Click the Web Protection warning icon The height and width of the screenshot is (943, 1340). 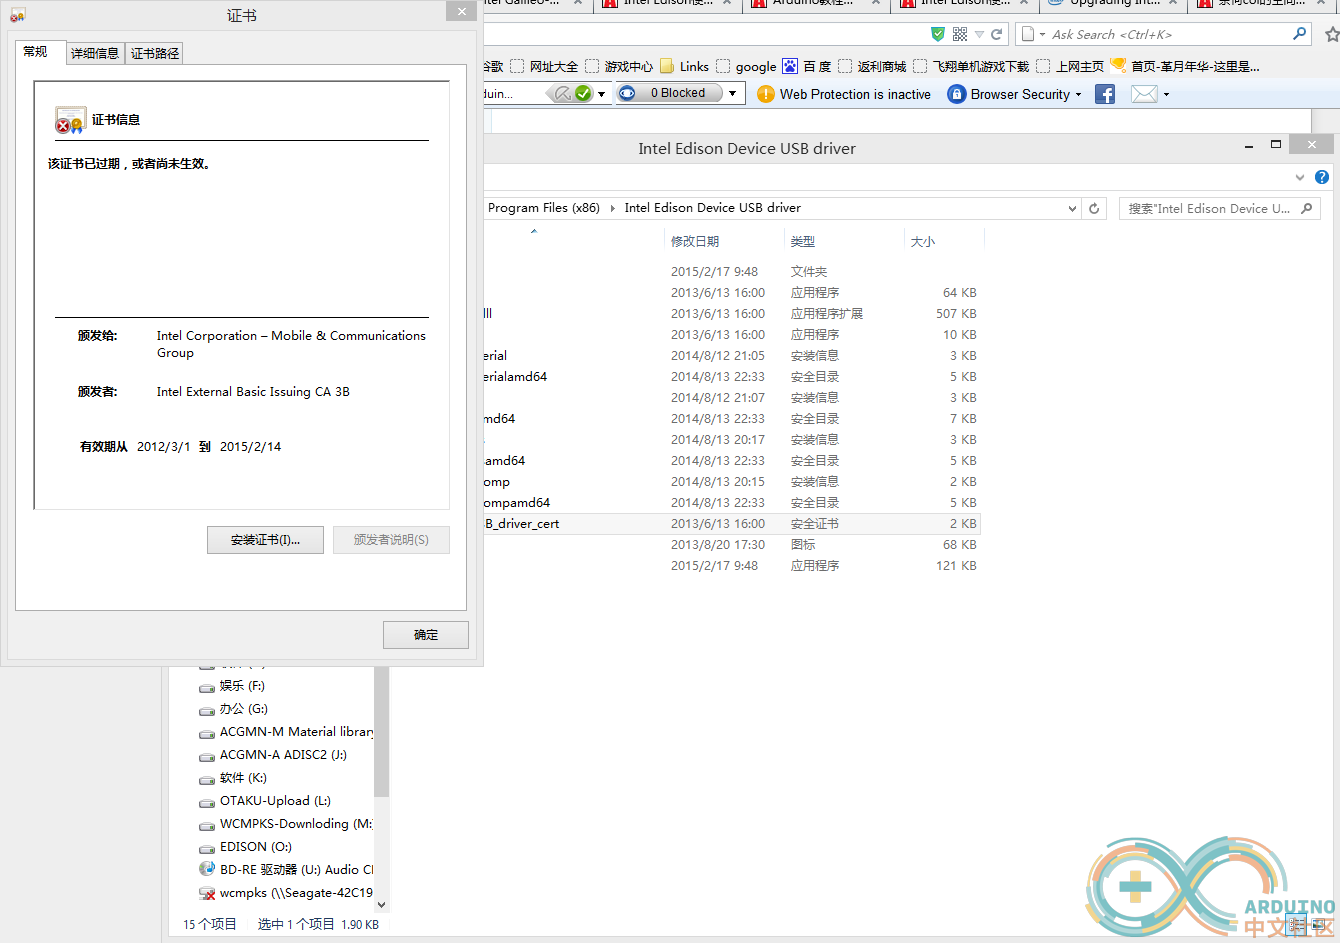click(x=766, y=94)
